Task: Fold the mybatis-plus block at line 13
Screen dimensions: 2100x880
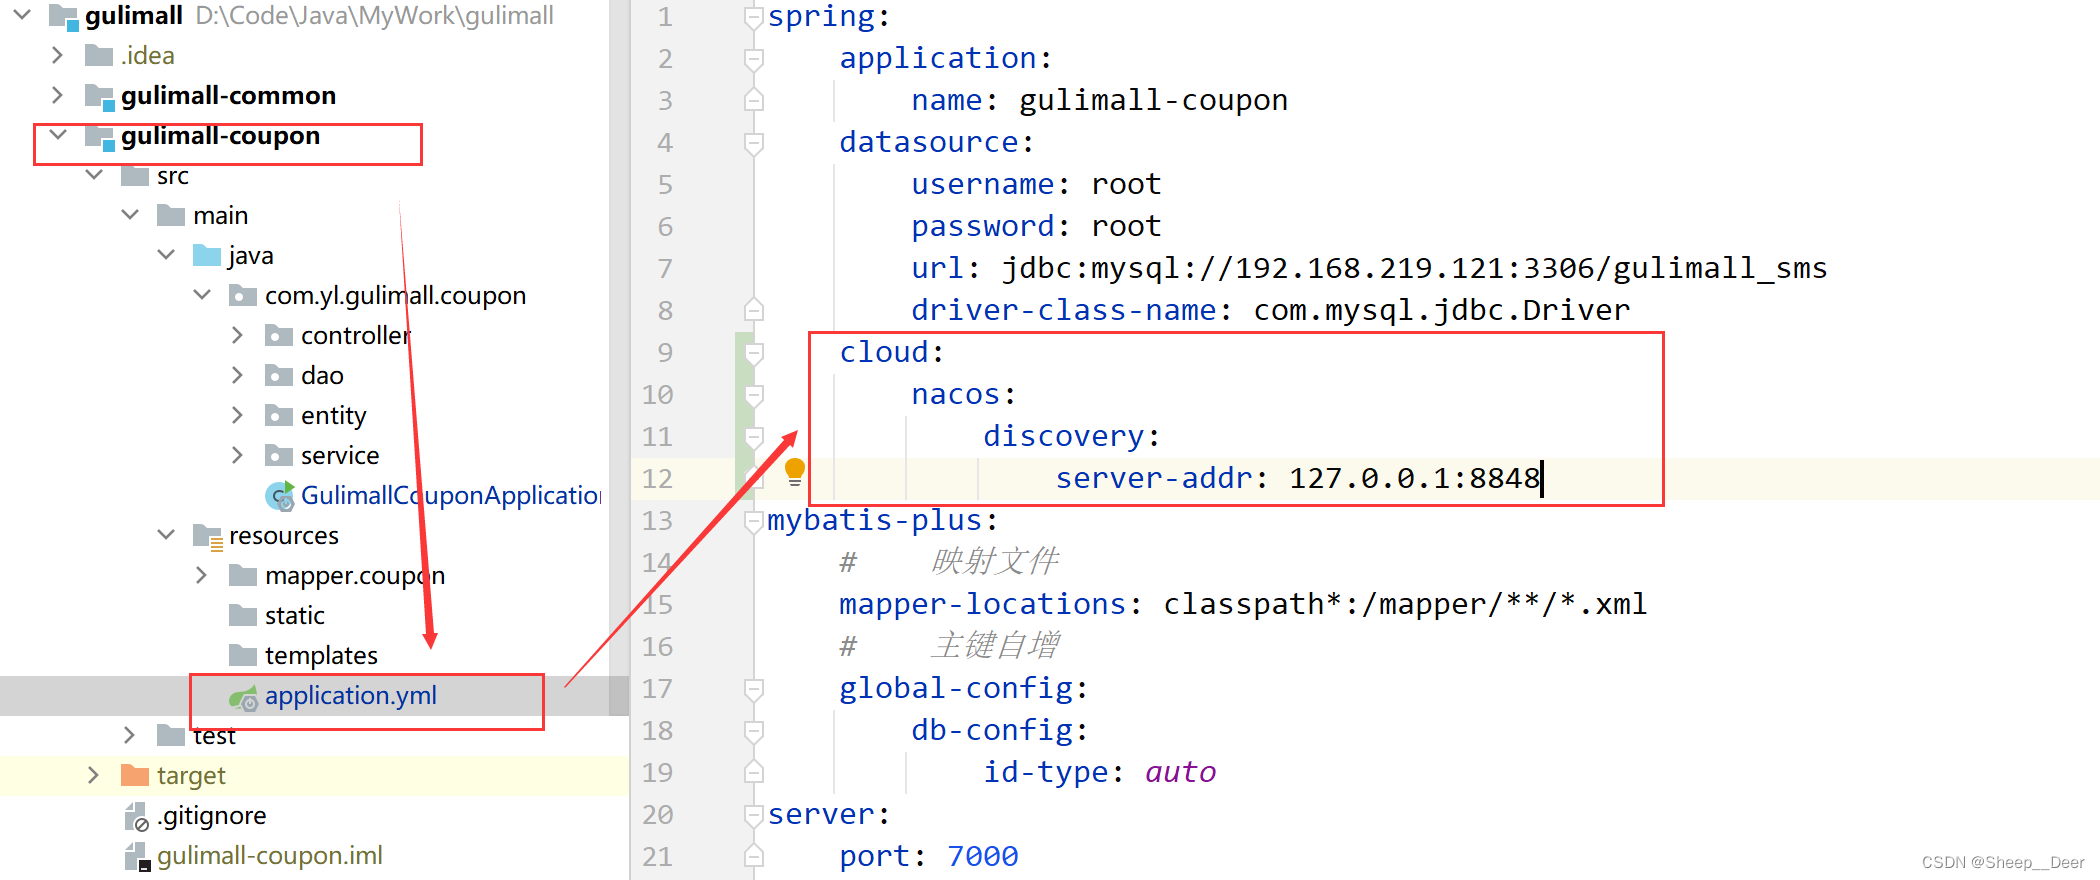Action: [754, 521]
